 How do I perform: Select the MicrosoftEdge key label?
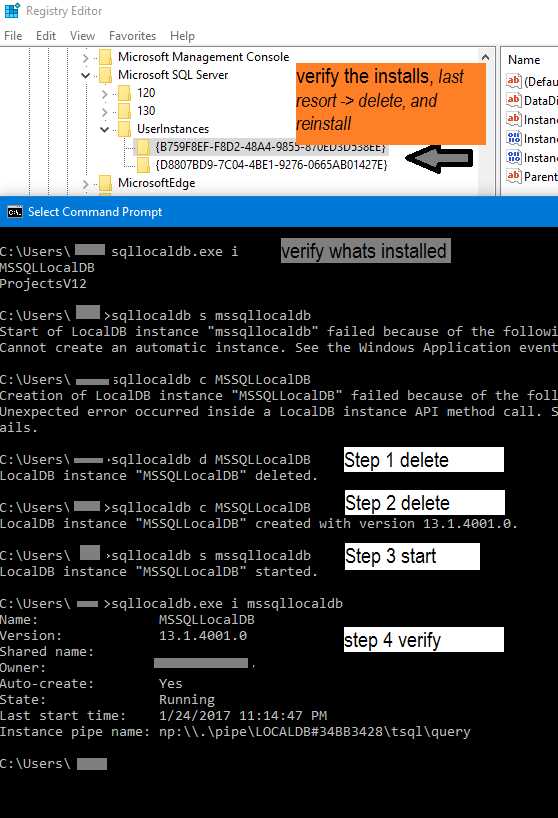[x=156, y=183]
